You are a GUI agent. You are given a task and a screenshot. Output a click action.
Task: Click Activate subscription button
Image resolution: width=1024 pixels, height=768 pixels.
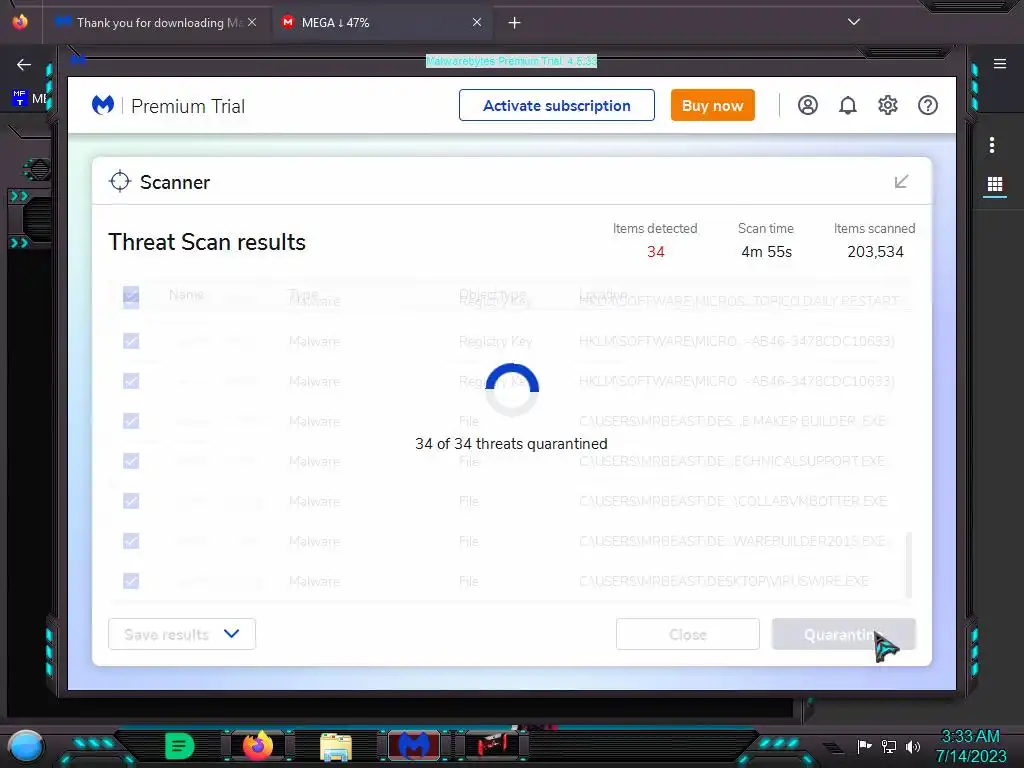click(556, 105)
